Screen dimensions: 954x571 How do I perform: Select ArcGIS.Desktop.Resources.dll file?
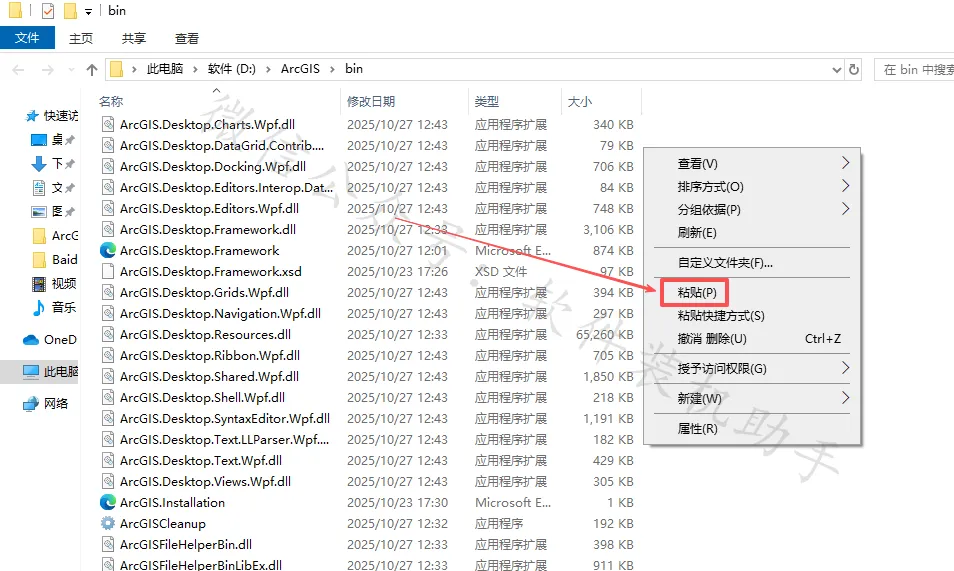pyautogui.click(x=206, y=335)
